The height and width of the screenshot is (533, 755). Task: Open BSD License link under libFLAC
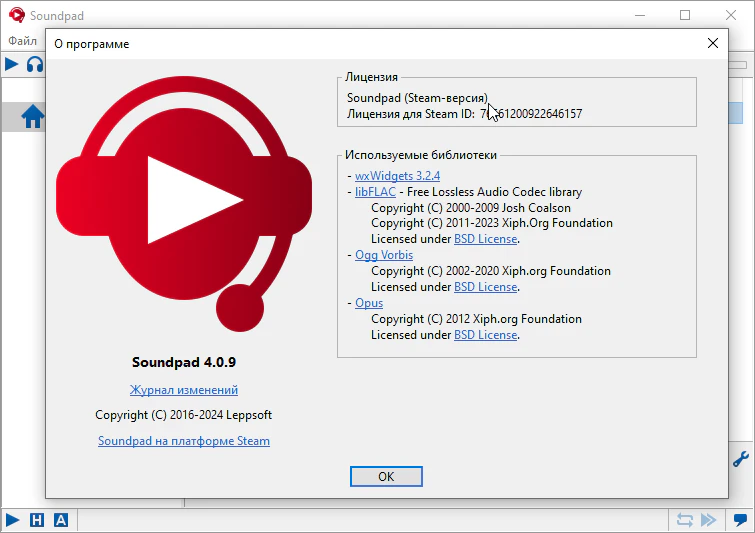(x=485, y=239)
